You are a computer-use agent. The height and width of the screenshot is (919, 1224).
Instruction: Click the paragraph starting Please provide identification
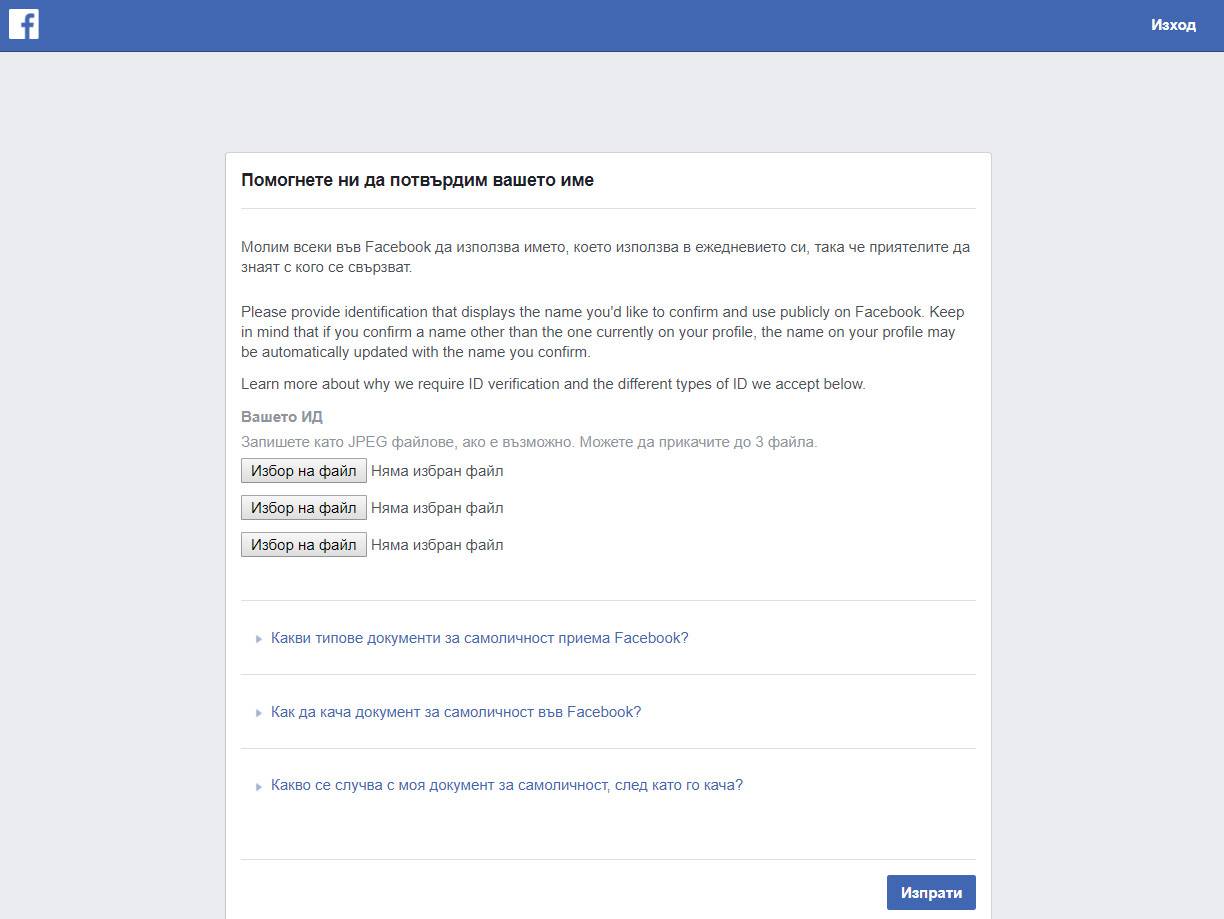(603, 332)
